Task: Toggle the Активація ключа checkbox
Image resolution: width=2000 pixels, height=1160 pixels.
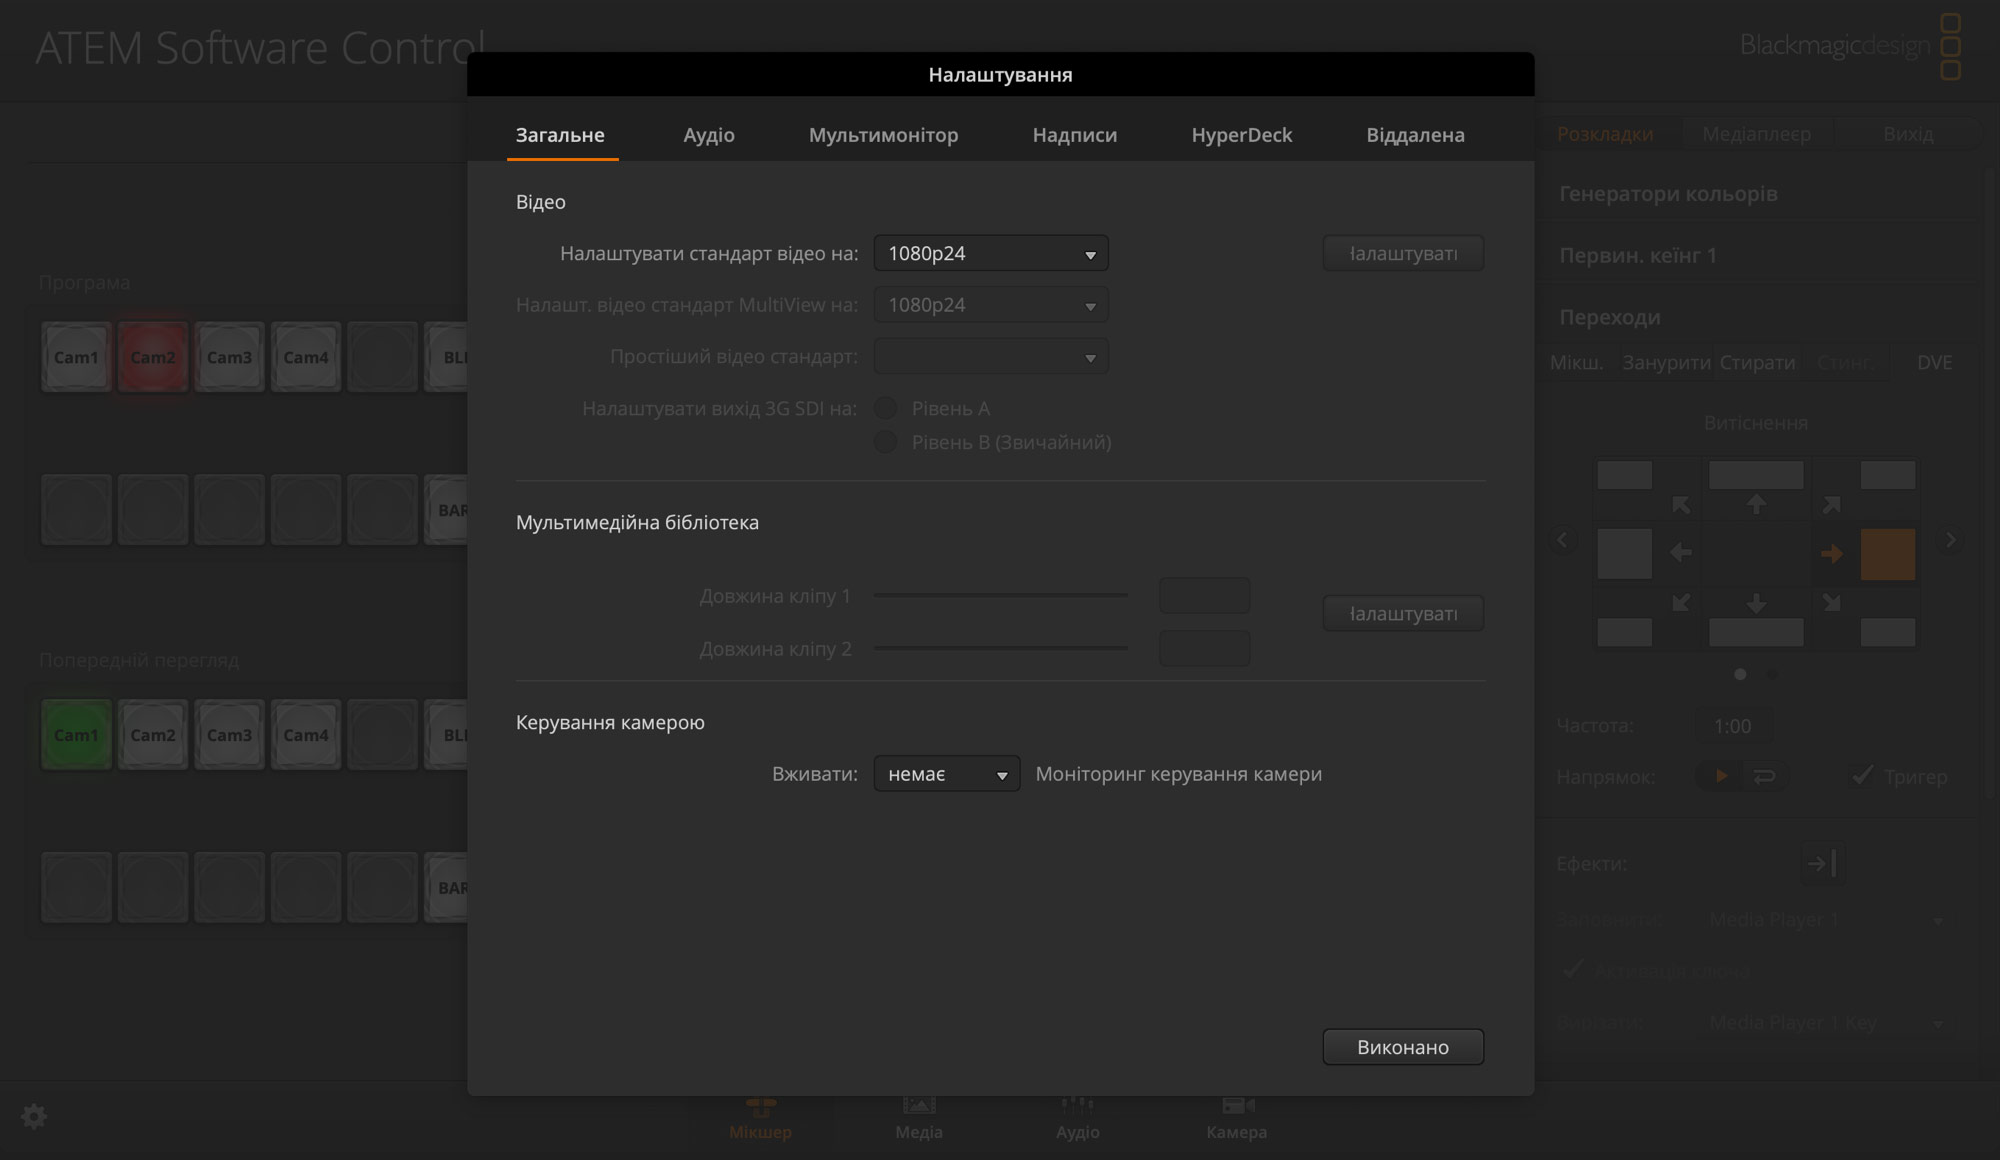Action: tap(1573, 969)
